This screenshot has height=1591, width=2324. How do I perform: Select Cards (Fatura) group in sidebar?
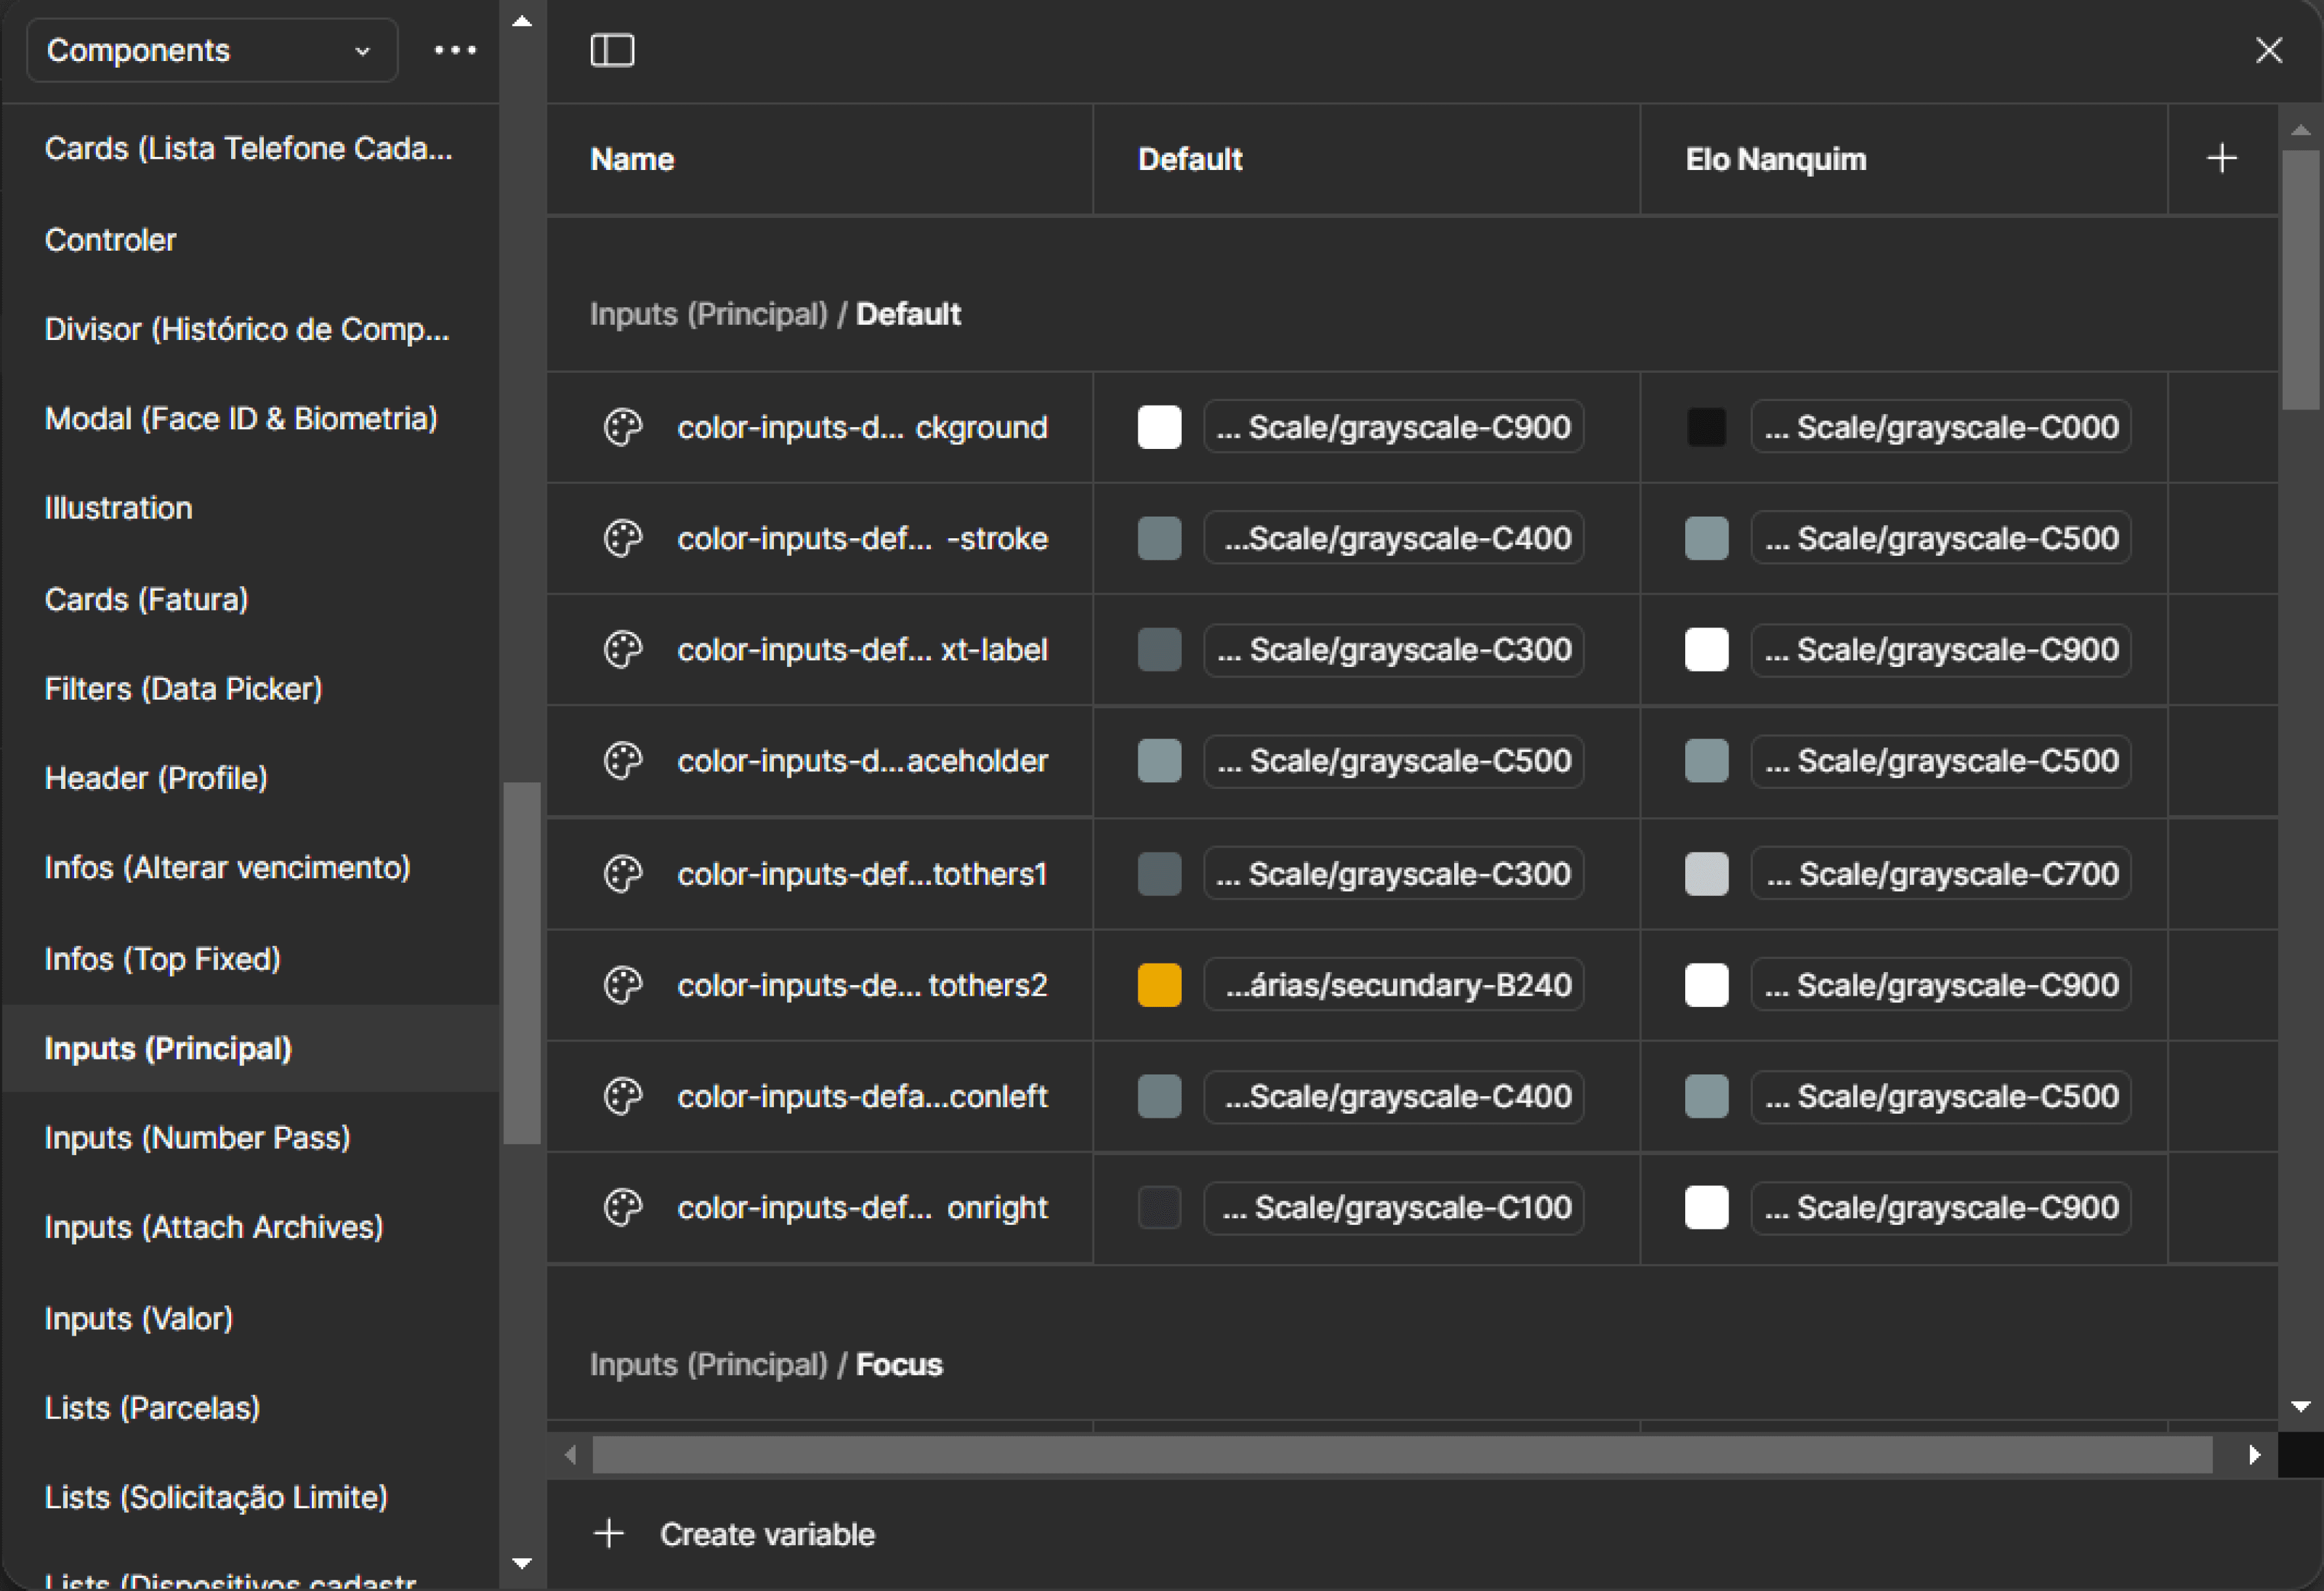point(146,599)
